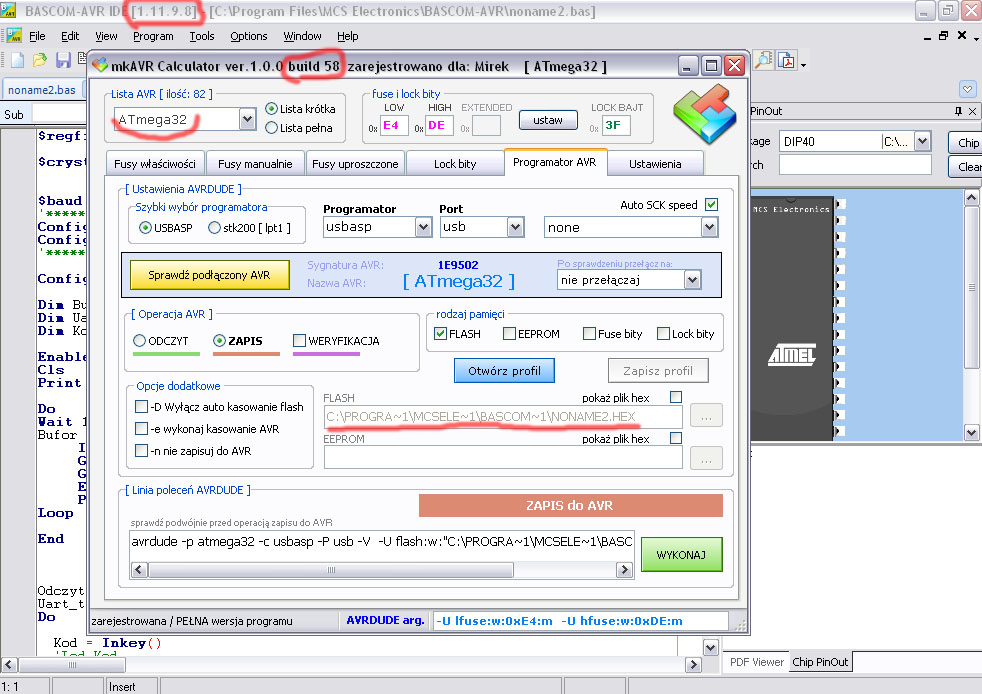Screen dimensions: 982x694
Task: Click the BASCOM-AVR application icon left of File
Action: [15, 35]
